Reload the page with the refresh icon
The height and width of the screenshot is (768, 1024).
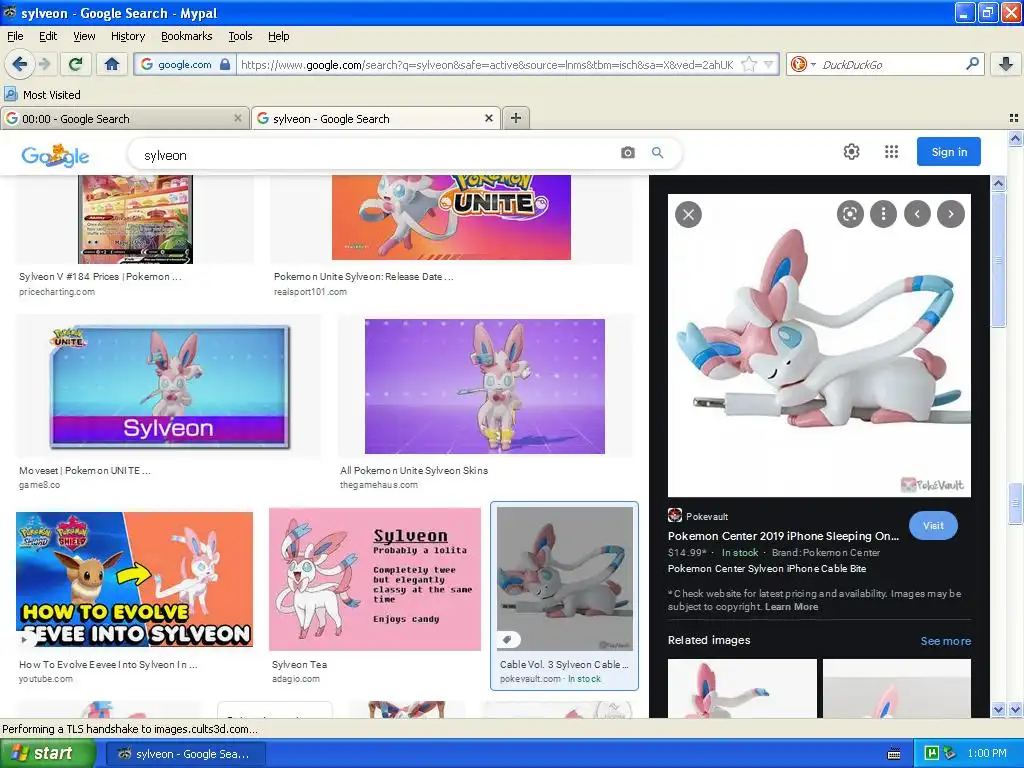click(x=76, y=64)
